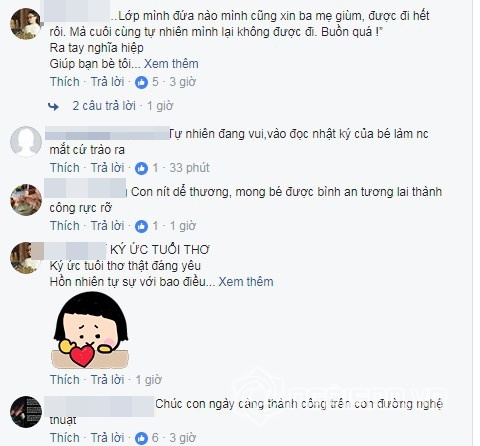Screen dimensions: 480x446
Task: Click the heart-hugging girl sticker
Action: (x=90, y=331)
